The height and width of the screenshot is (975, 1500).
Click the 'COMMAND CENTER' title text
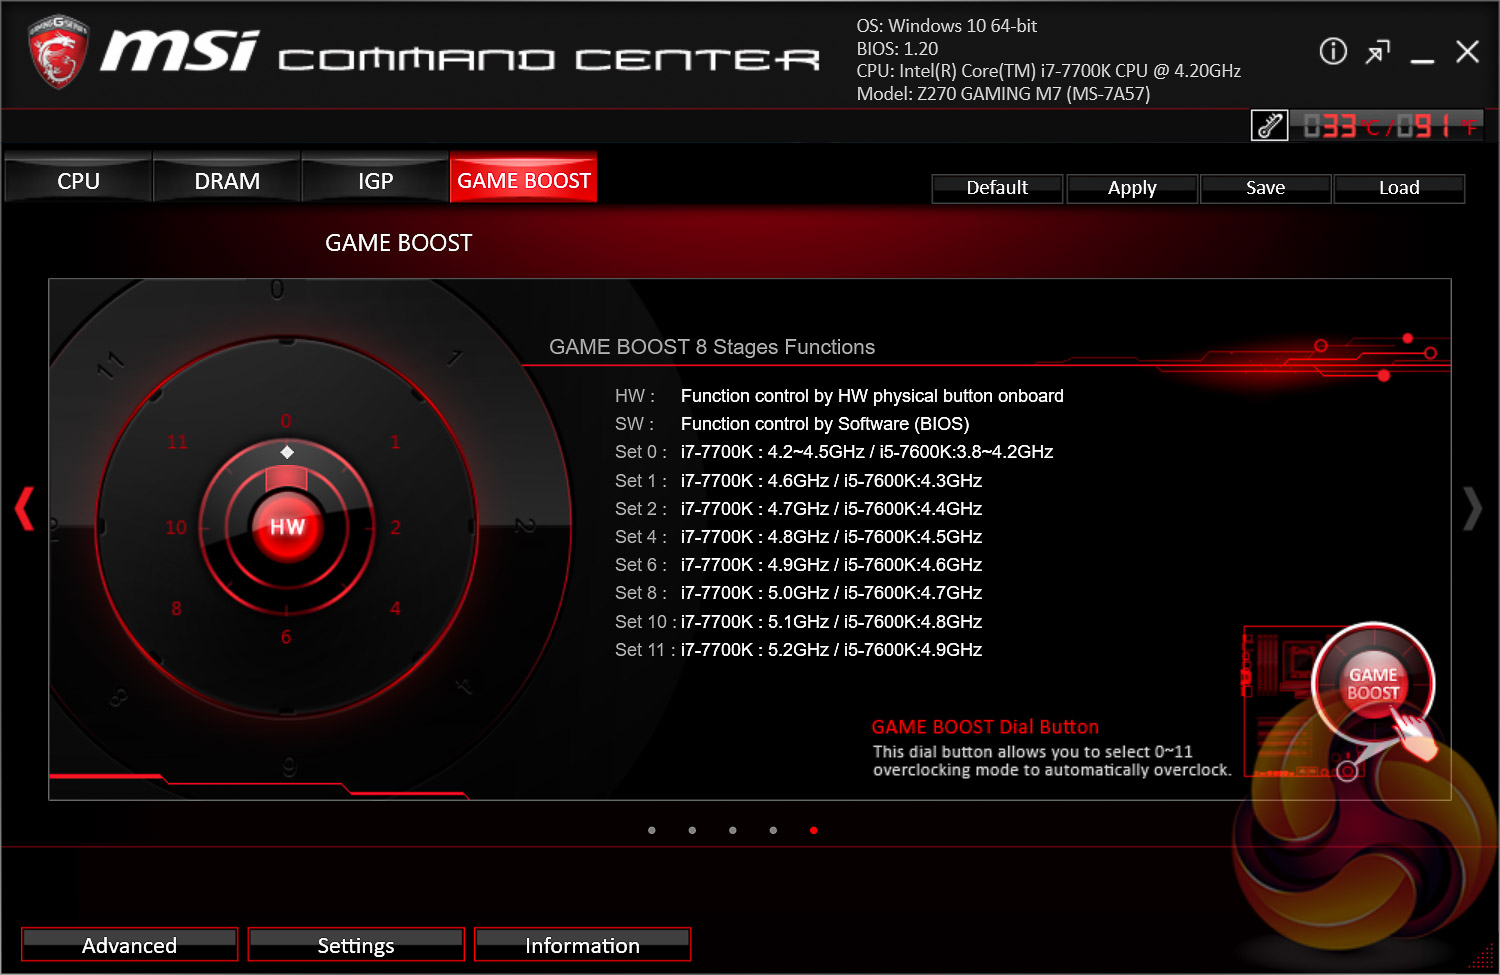(x=548, y=60)
